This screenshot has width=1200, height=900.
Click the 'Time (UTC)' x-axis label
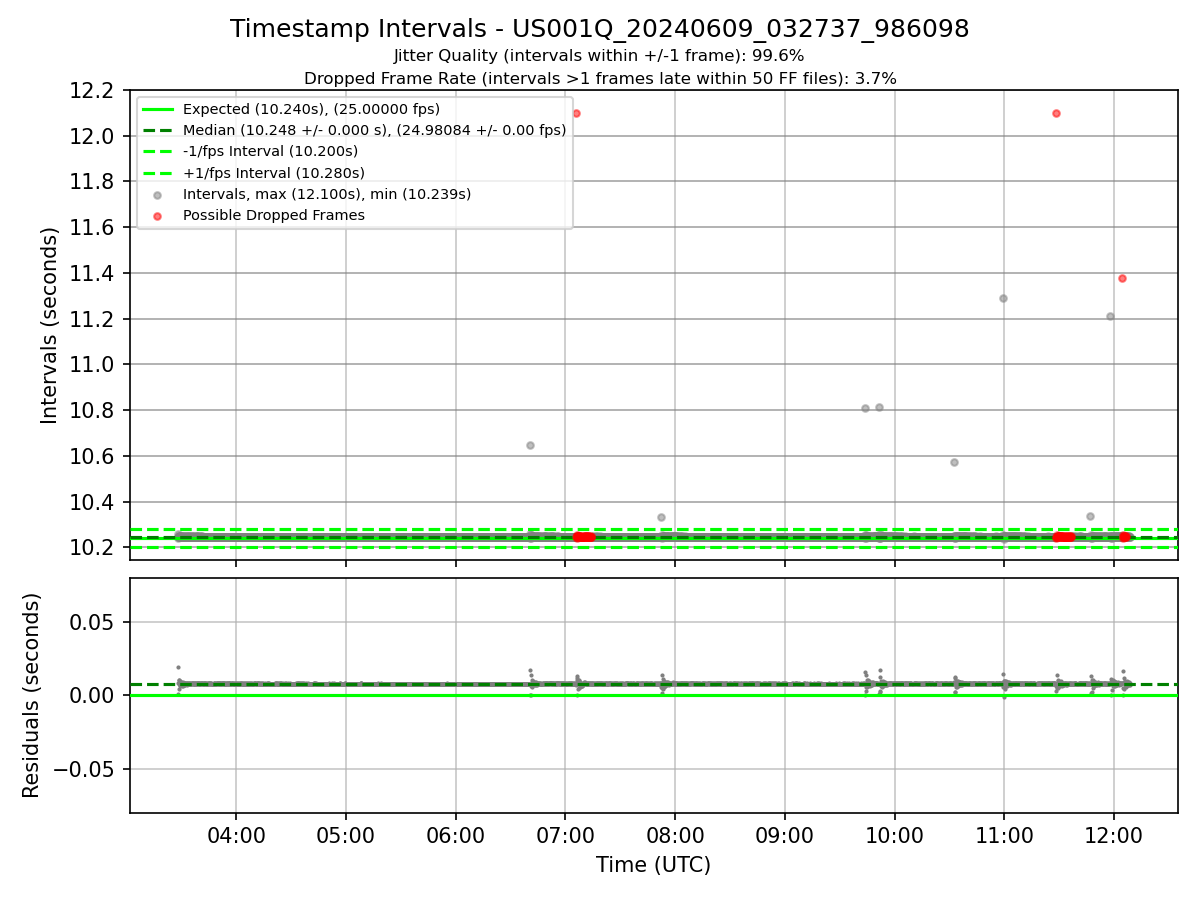coord(653,865)
